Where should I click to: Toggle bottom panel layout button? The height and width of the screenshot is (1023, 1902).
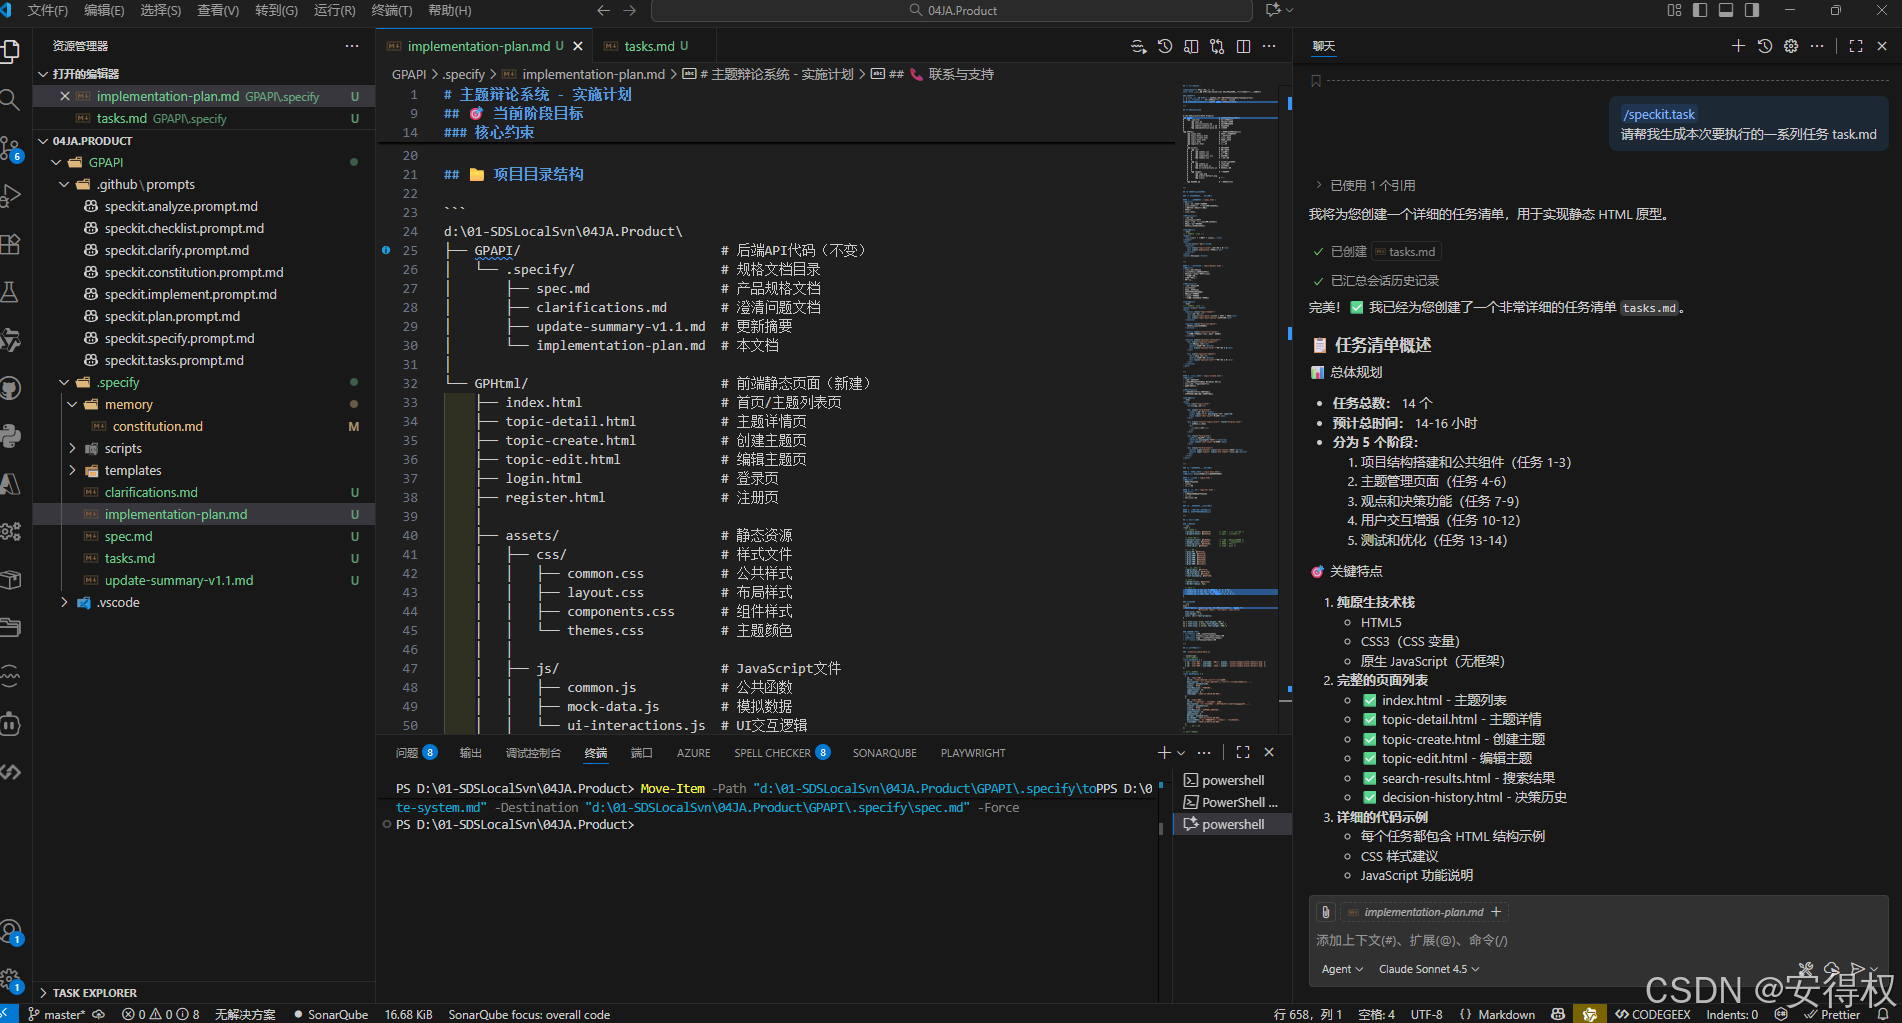pos(1726,10)
